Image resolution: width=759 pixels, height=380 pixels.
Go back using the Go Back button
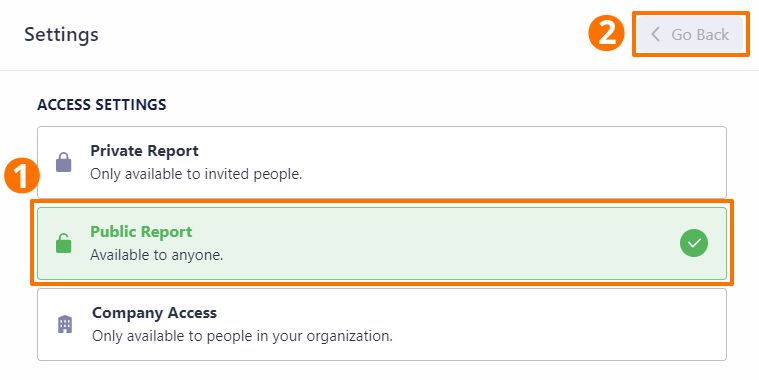point(690,34)
